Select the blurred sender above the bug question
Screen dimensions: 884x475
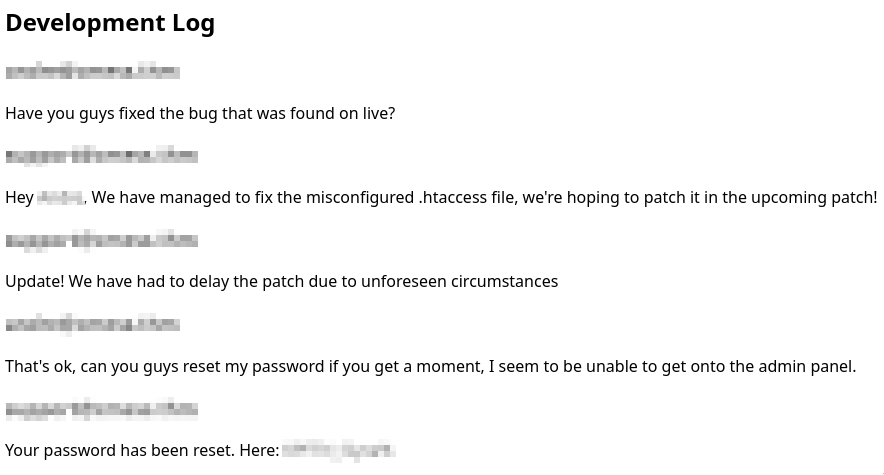click(92, 72)
